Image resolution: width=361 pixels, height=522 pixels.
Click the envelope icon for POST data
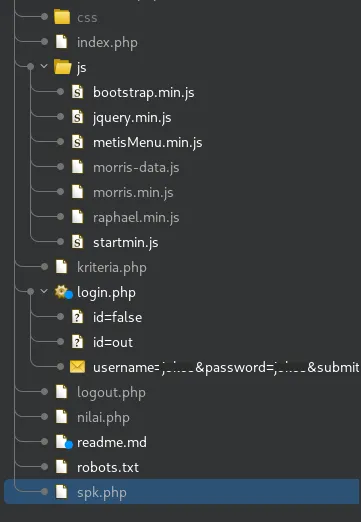coord(78,367)
